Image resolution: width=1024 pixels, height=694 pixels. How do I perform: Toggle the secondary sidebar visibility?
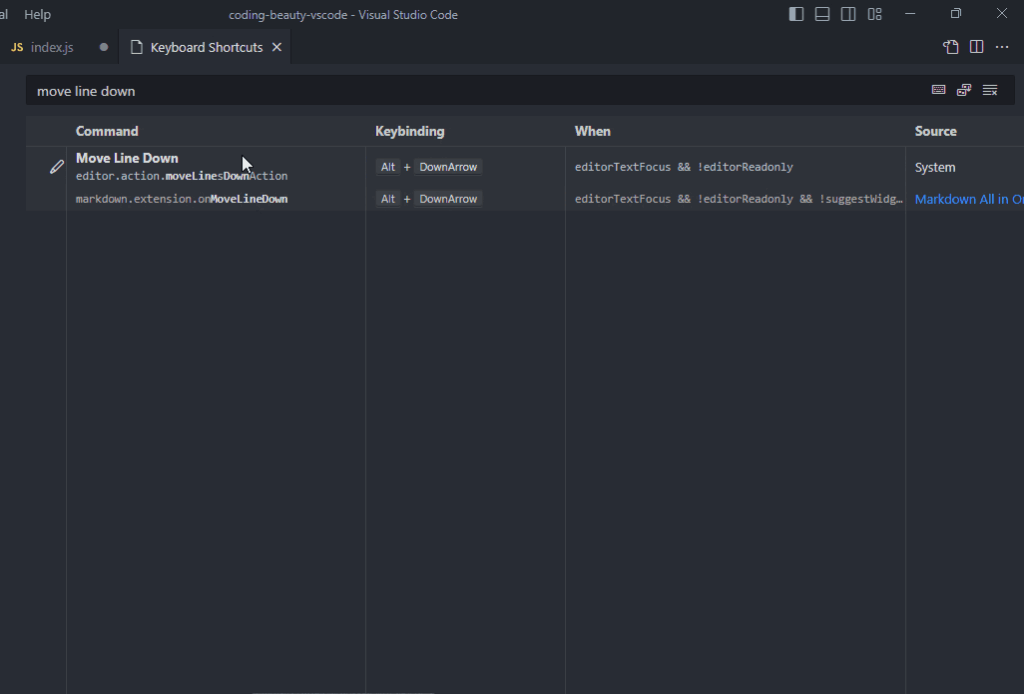tap(848, 14)
